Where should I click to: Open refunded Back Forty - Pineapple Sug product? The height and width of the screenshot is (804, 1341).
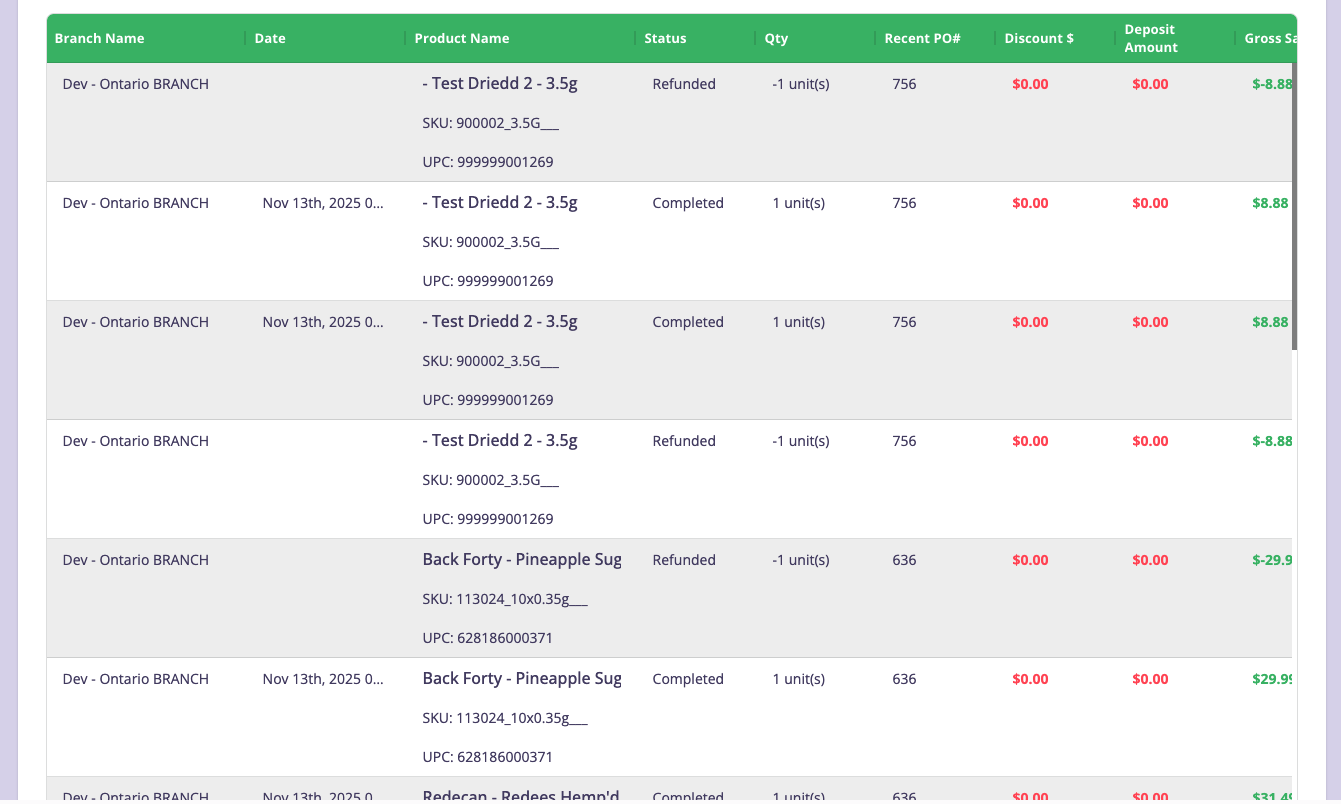coord(522,560)
